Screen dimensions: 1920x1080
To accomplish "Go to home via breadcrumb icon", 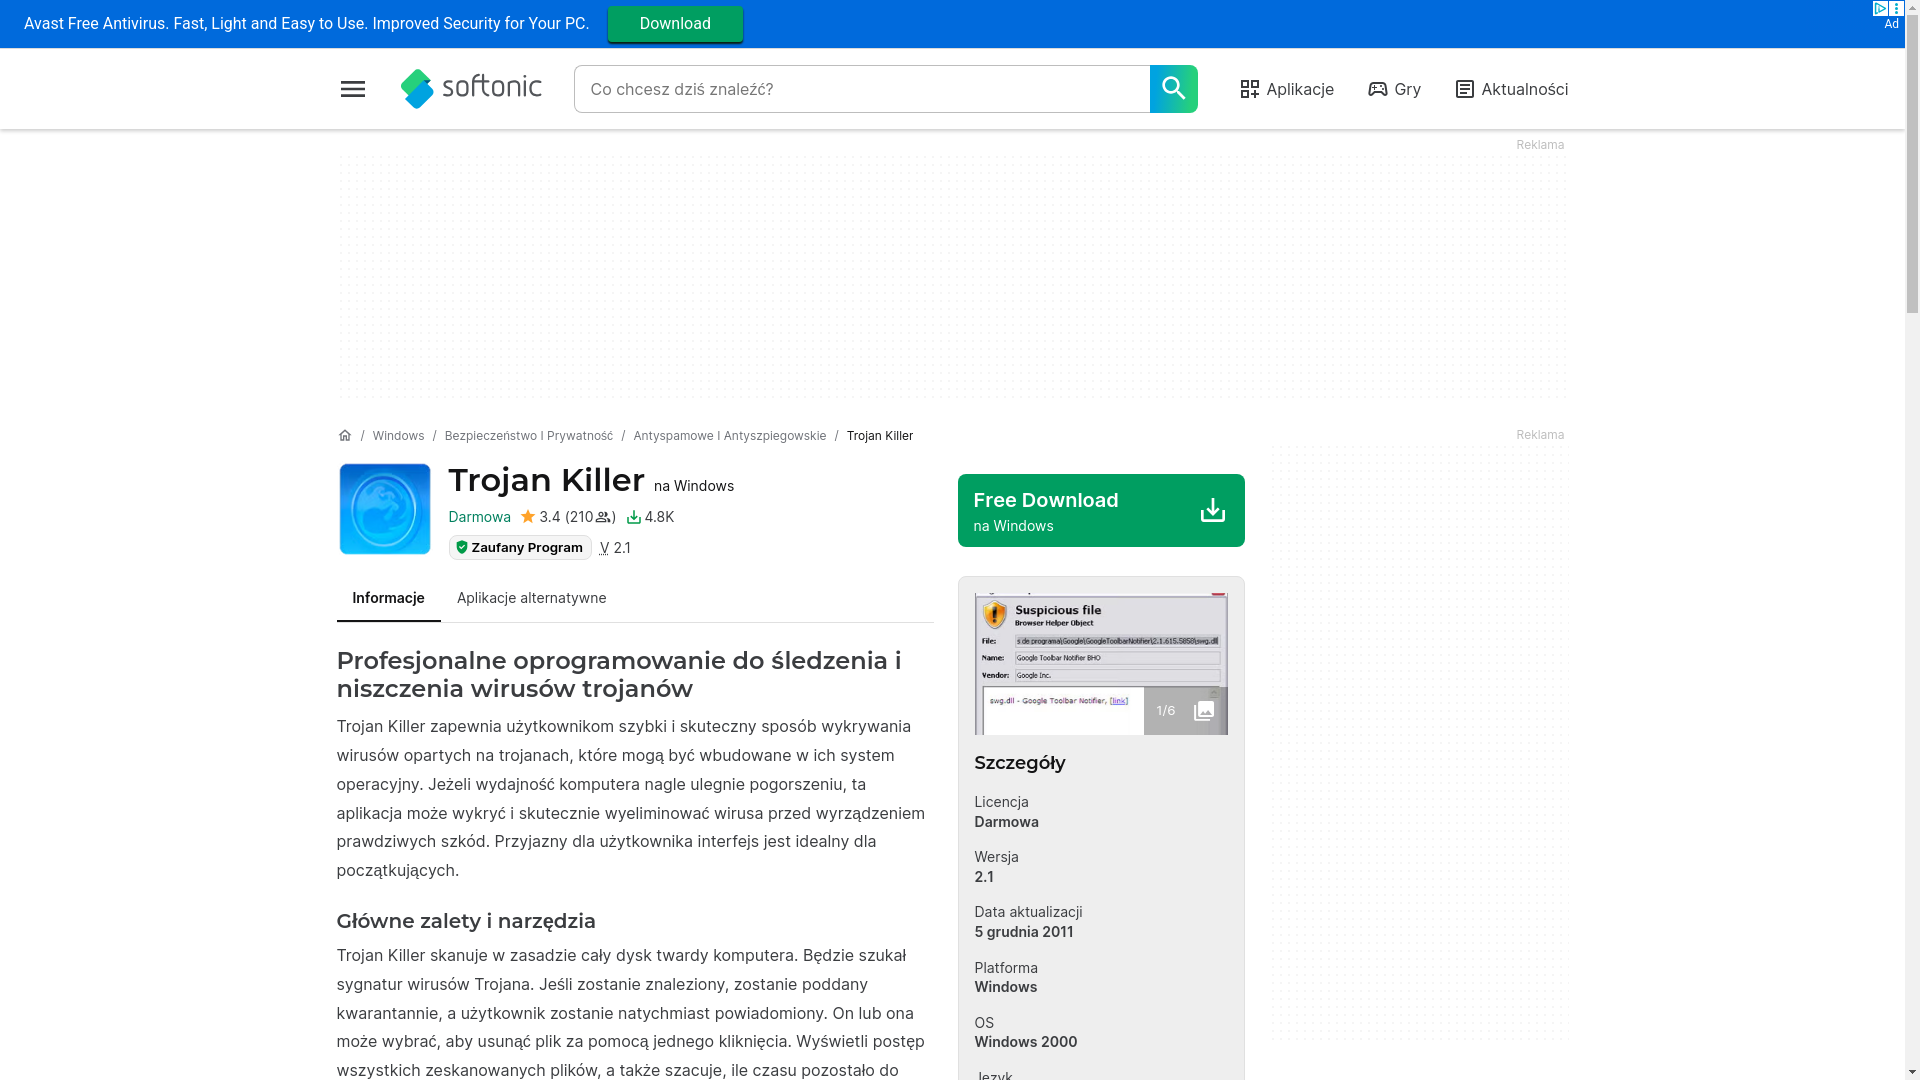I will tap(344, 435).
